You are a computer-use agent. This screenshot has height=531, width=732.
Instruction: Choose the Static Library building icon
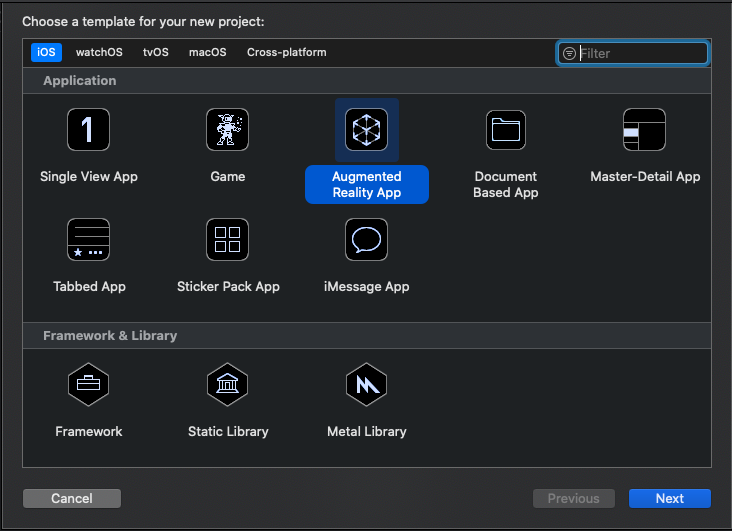coord(227,384)
